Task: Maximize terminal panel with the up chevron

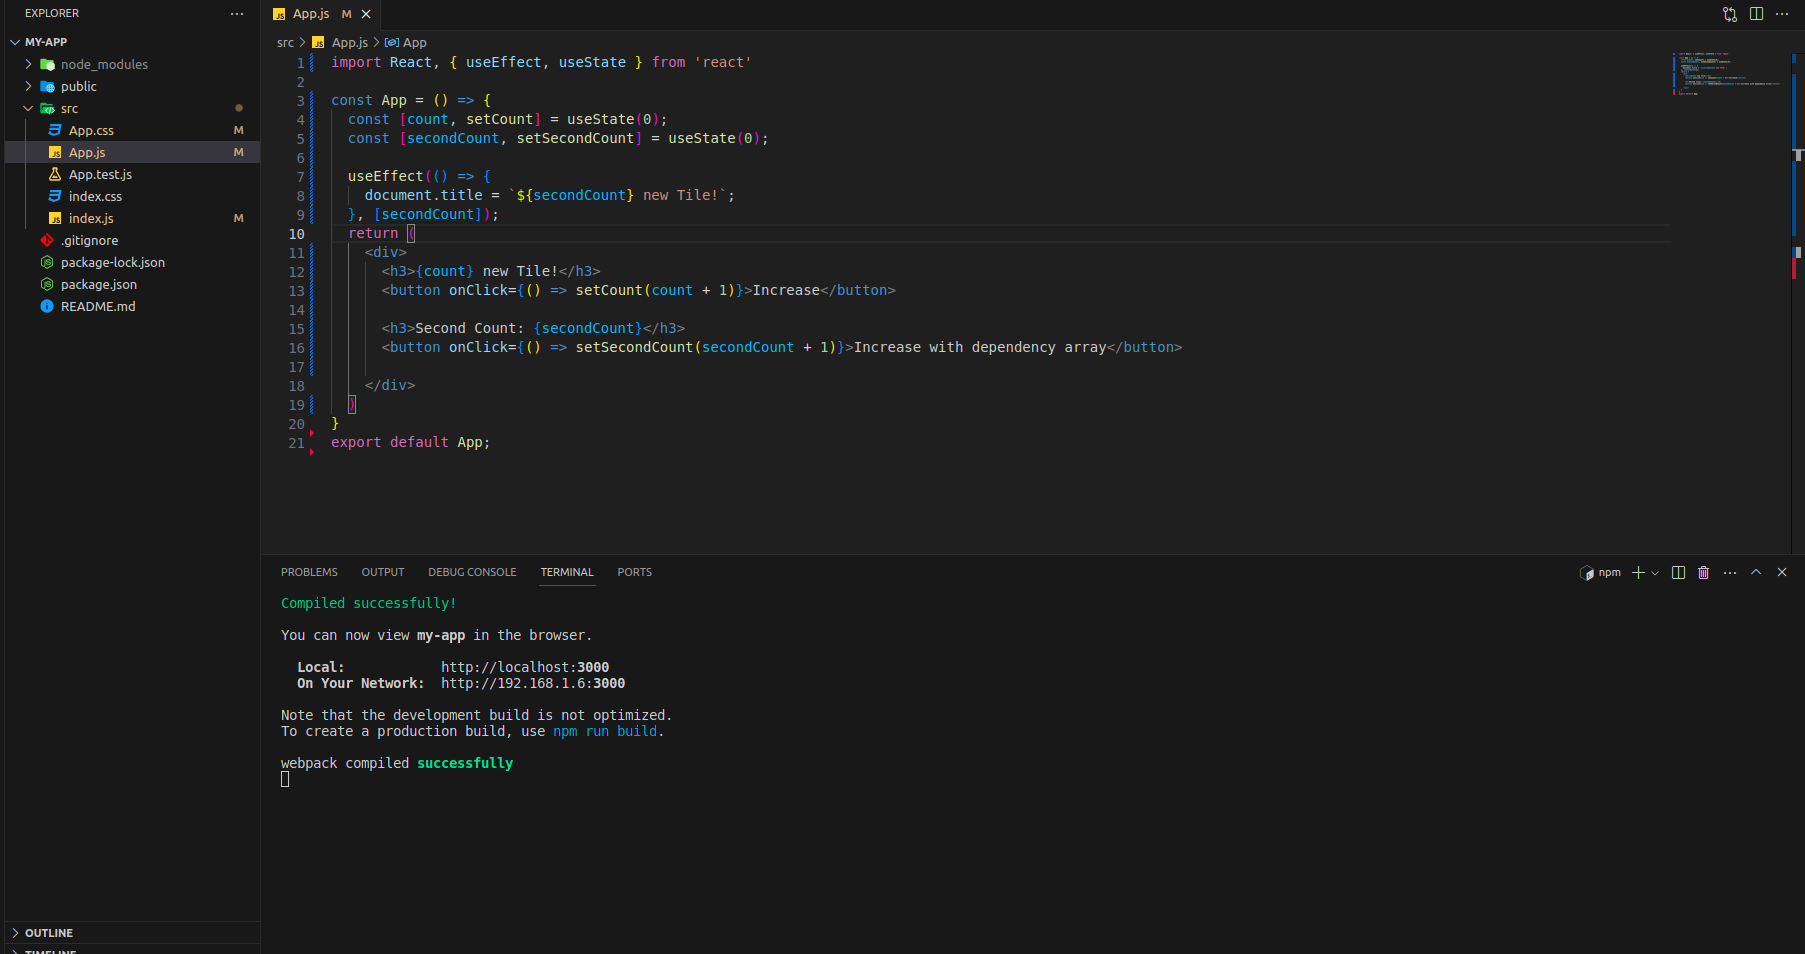Action: click(1756, 573)
